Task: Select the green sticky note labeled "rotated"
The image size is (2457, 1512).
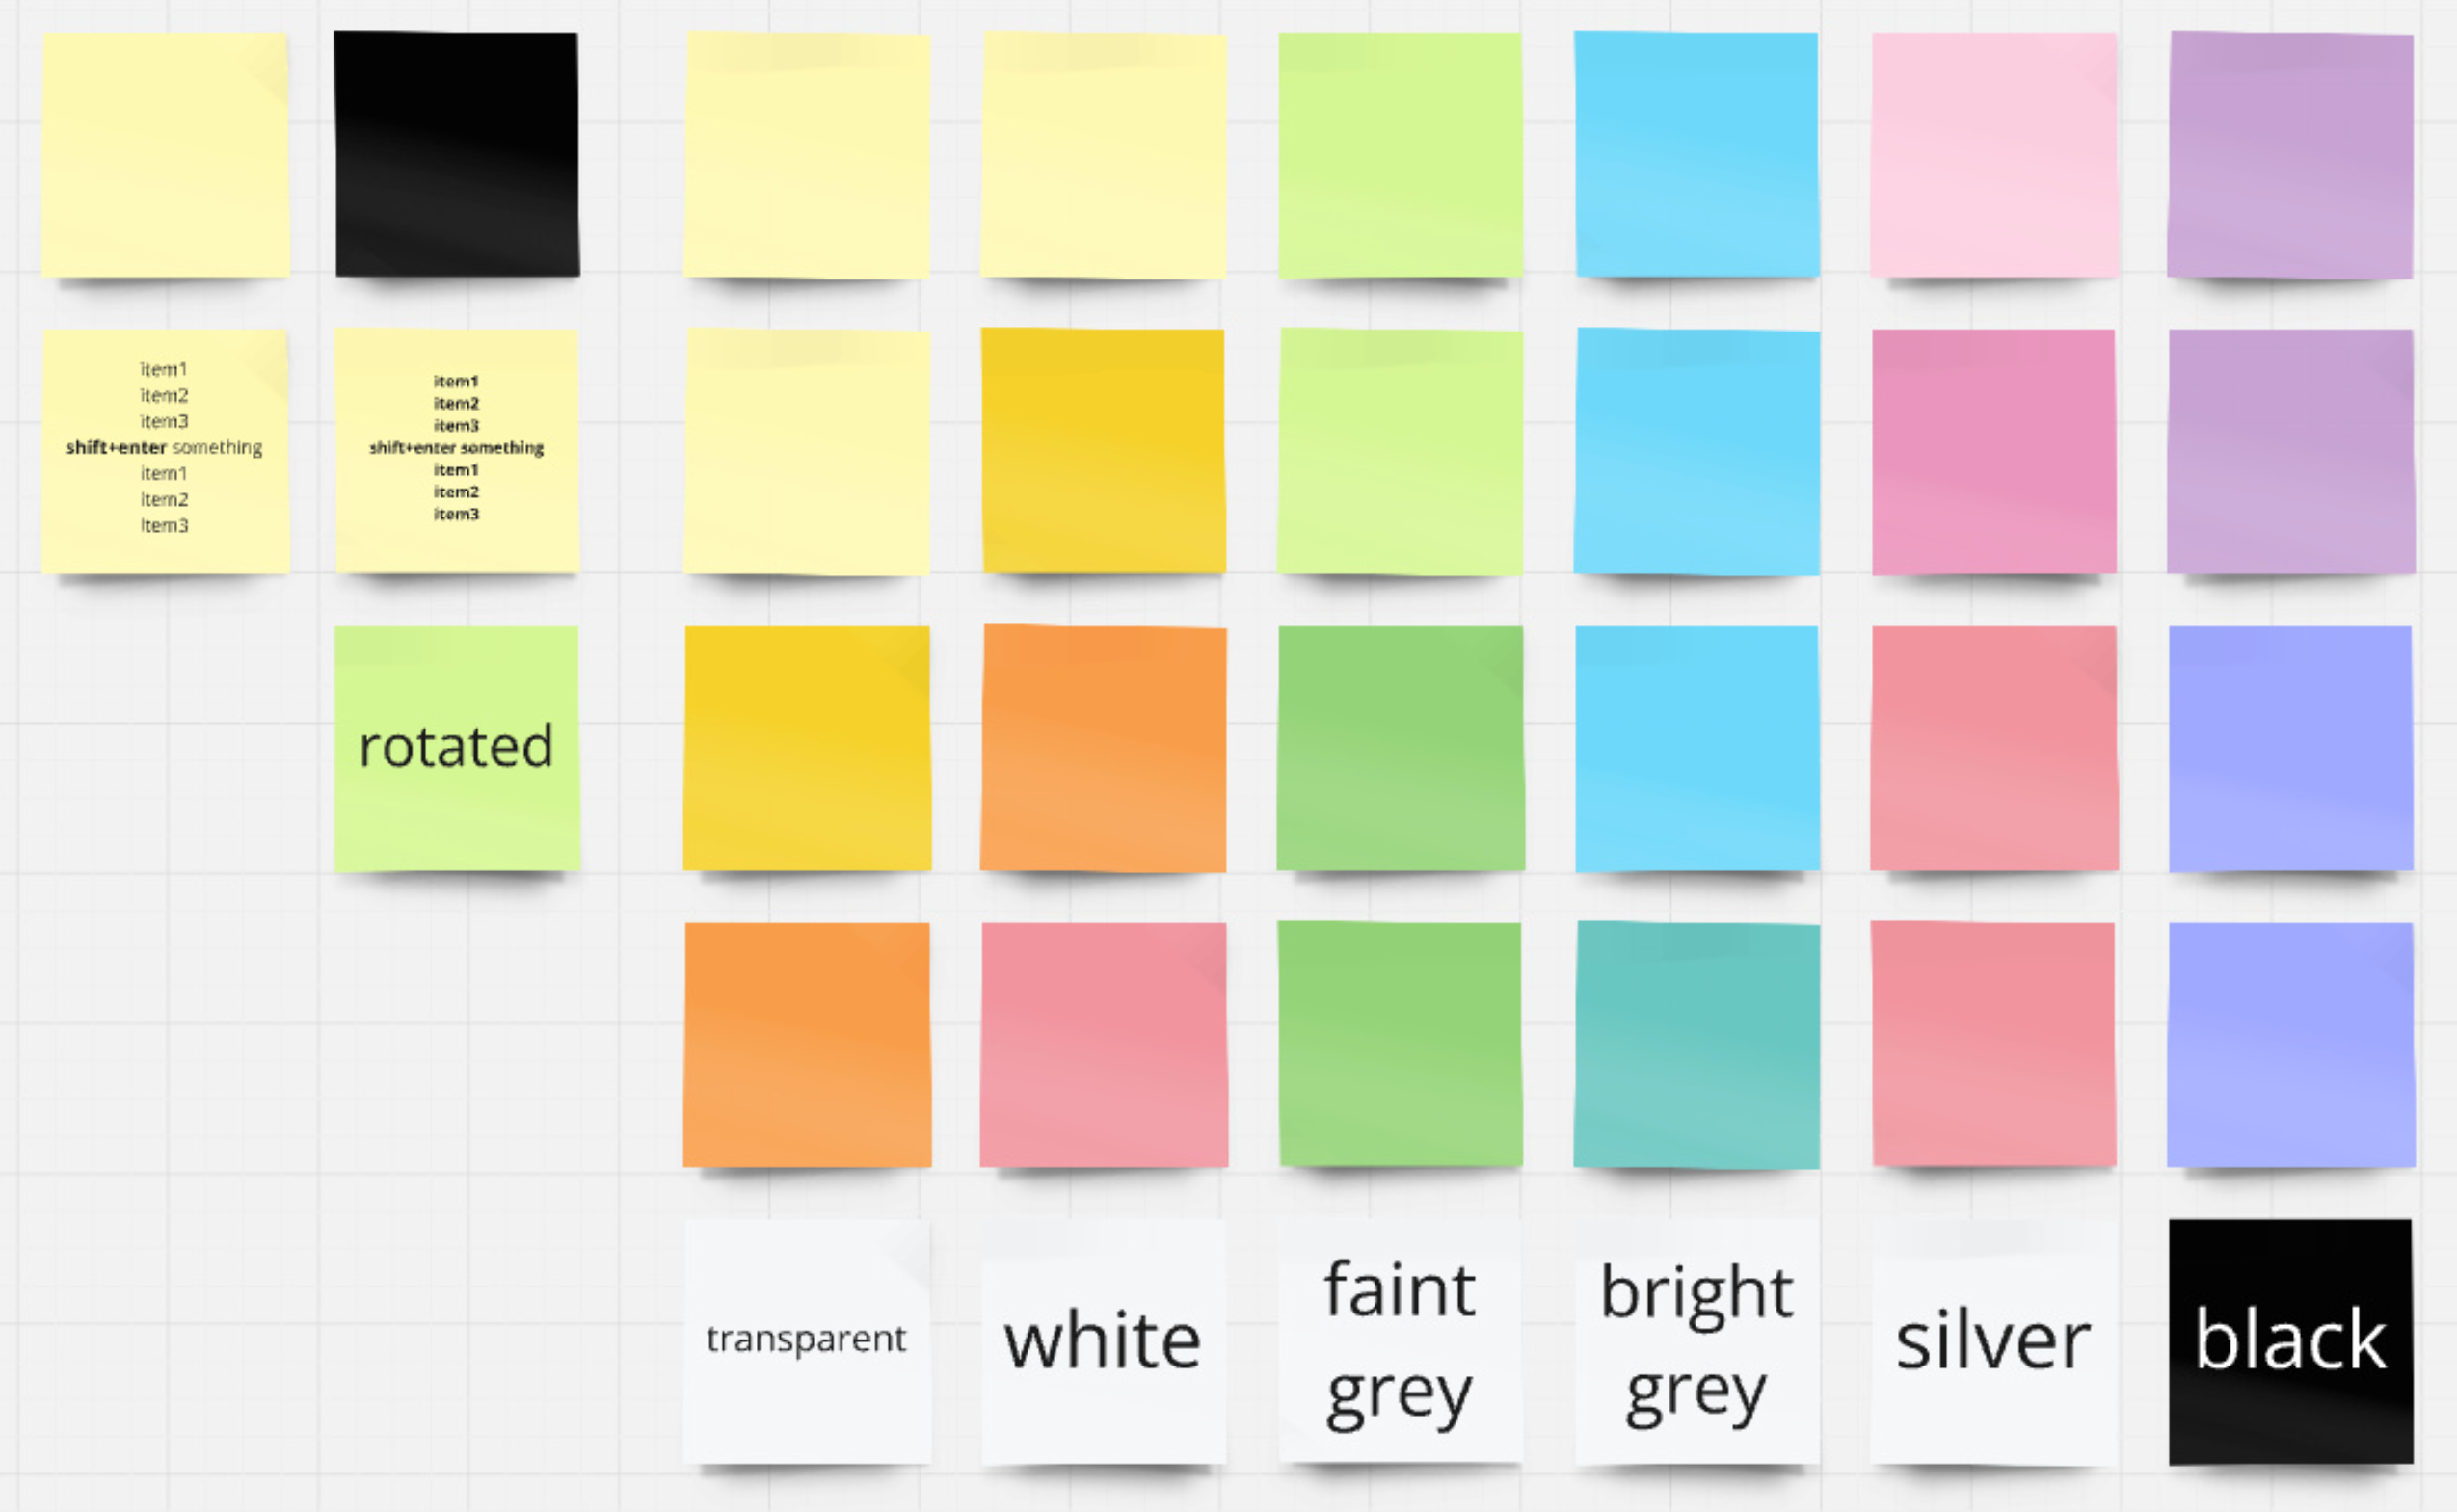Action: (x=456, y=748)
